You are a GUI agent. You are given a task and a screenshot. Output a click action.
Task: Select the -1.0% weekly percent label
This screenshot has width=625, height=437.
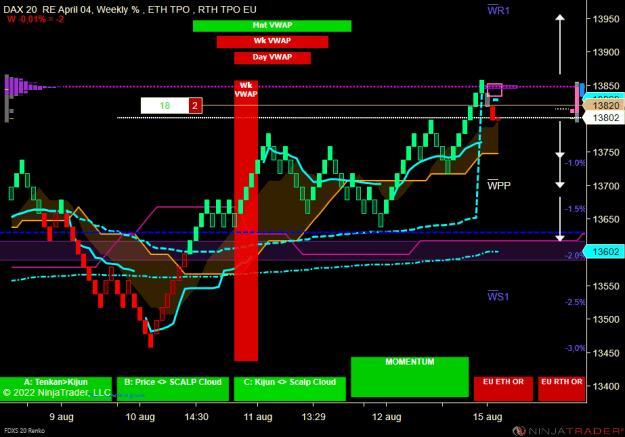[575, 163]
